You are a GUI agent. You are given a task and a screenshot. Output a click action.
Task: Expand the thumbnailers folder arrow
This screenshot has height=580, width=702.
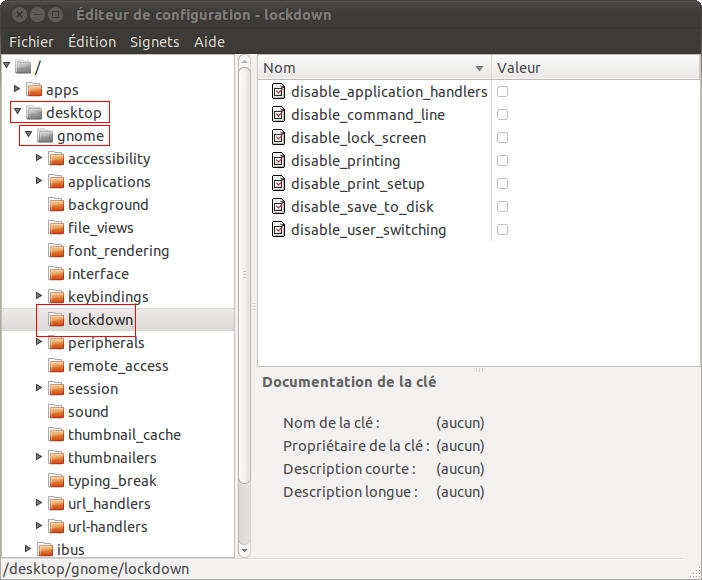pos(39,456)
